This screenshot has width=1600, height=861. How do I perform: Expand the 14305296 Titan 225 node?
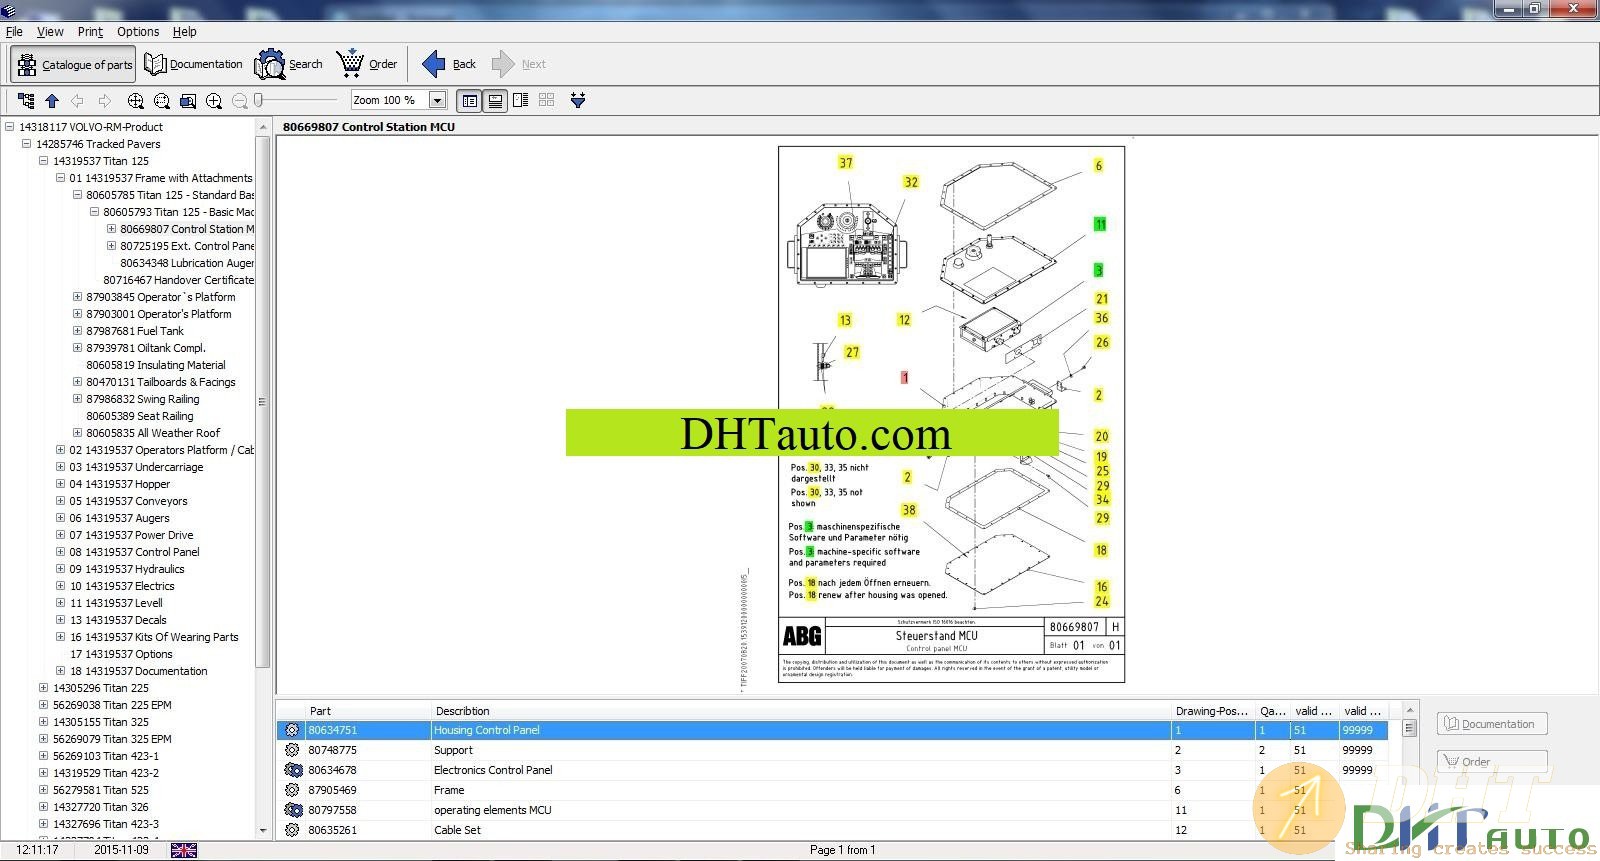click(x=43, y=688)
